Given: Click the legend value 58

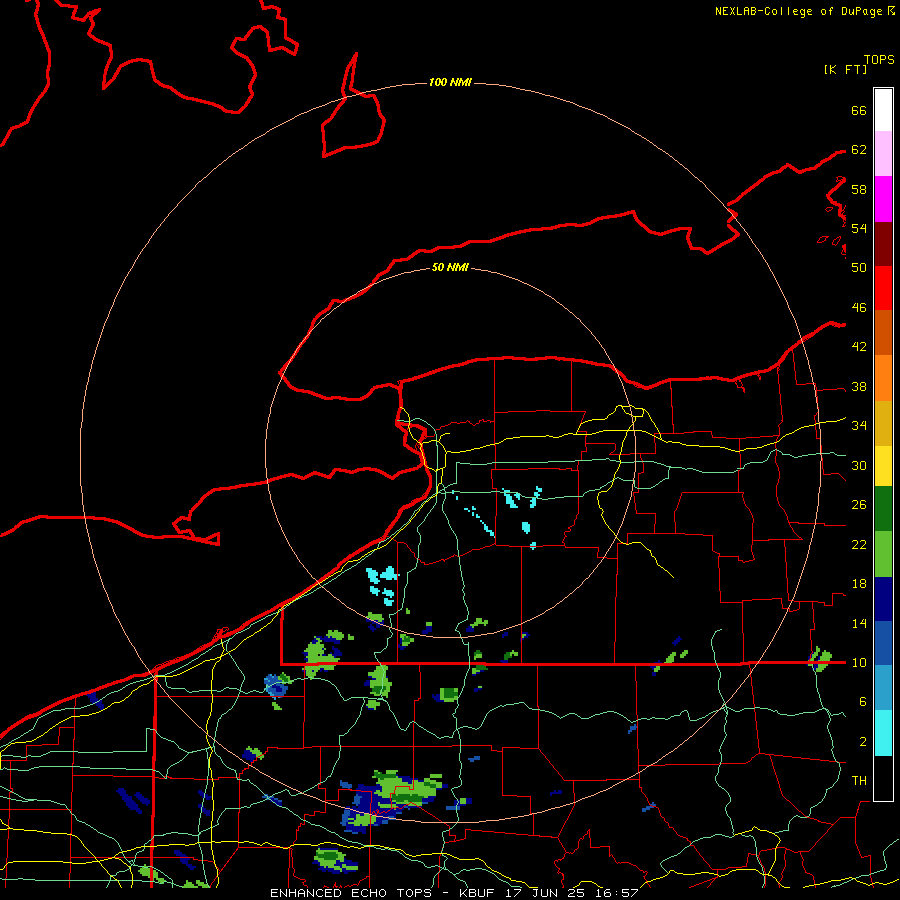Looking at the screenshot, I should point(859,189).
